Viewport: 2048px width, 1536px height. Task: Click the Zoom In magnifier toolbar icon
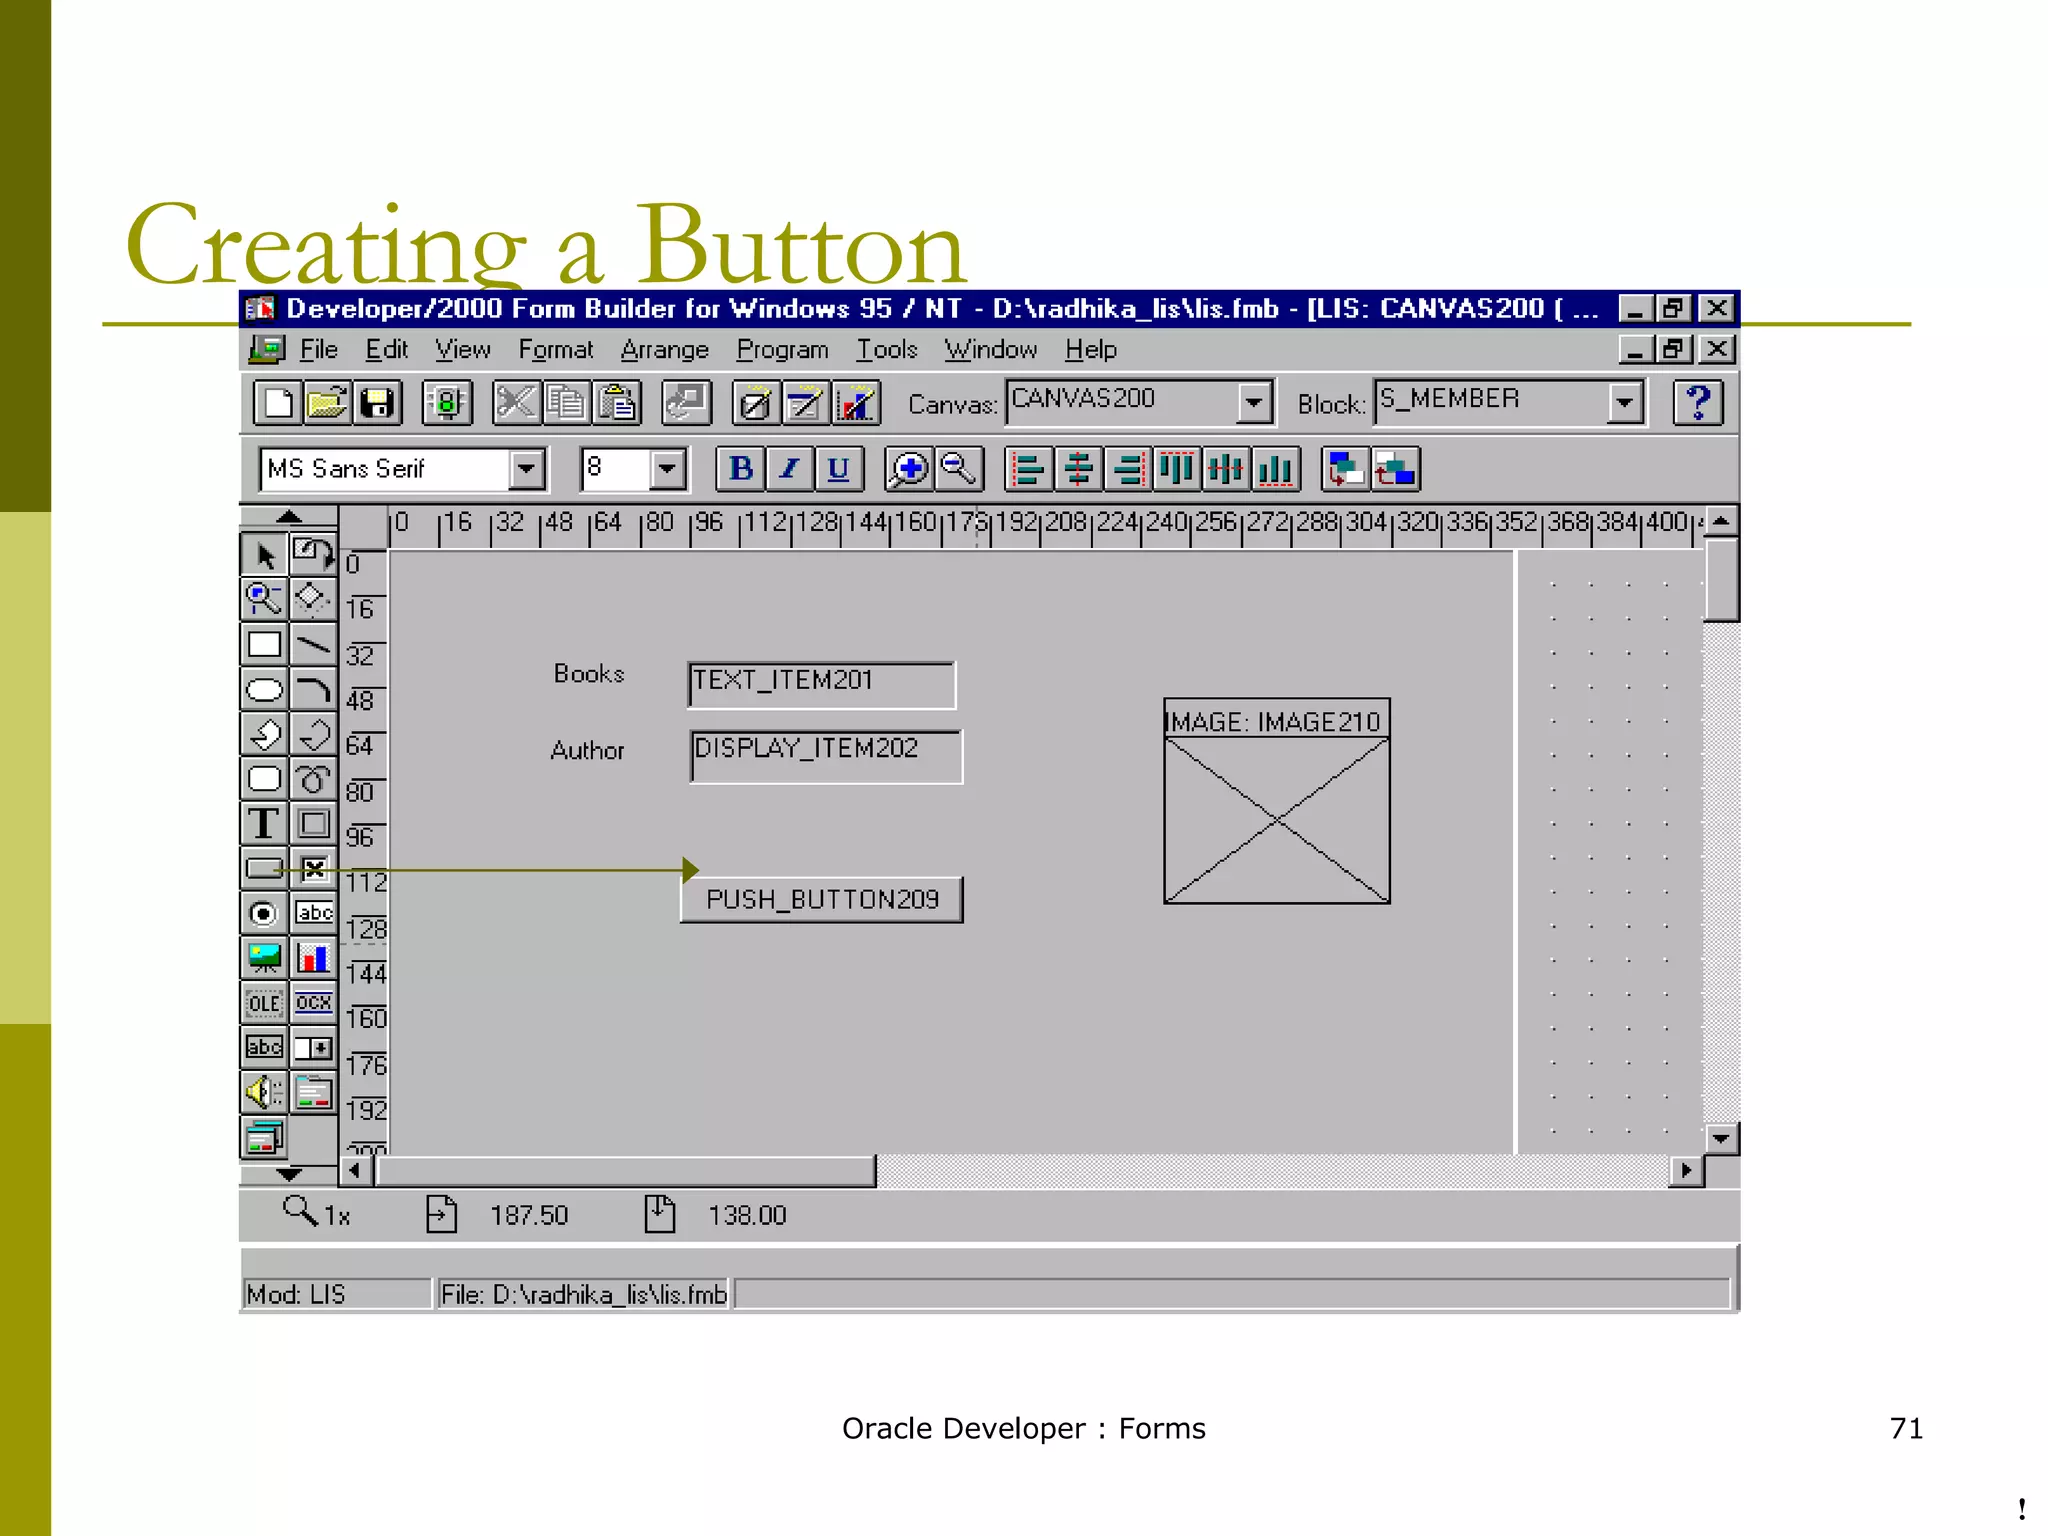909,469
